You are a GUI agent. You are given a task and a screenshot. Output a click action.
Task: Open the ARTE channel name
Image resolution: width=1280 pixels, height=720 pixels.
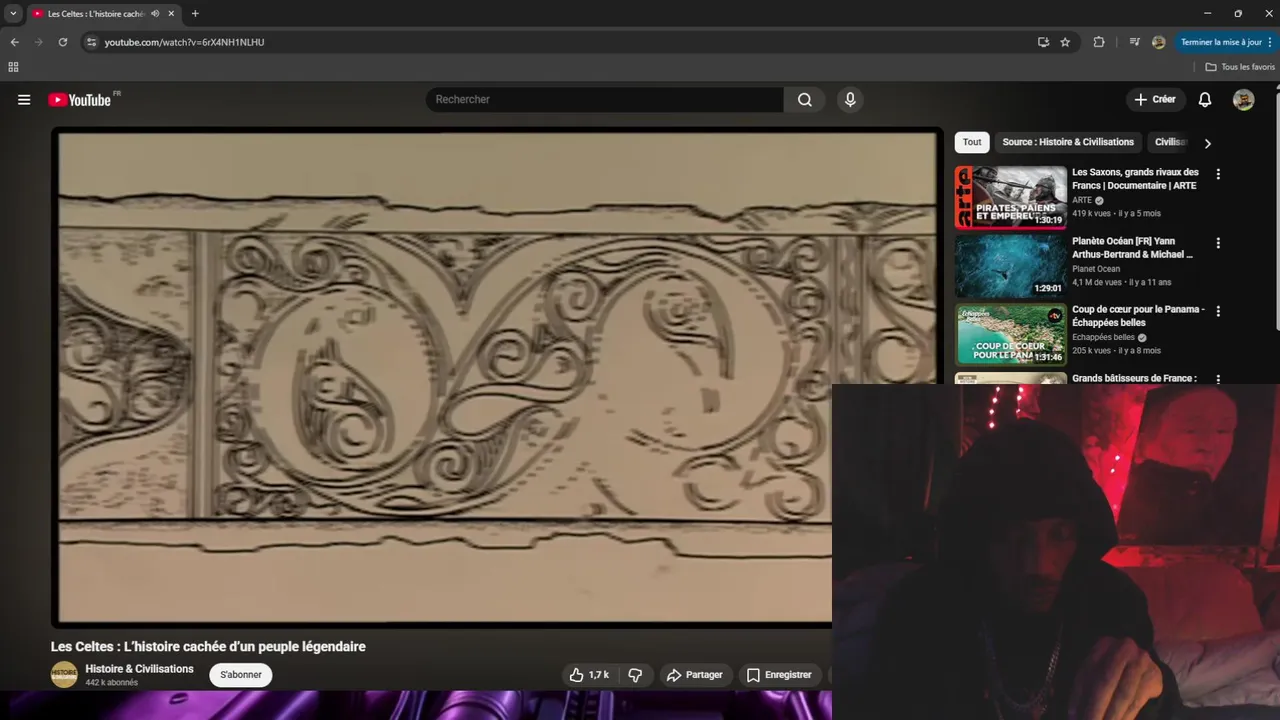click(x=1082, y=200)
